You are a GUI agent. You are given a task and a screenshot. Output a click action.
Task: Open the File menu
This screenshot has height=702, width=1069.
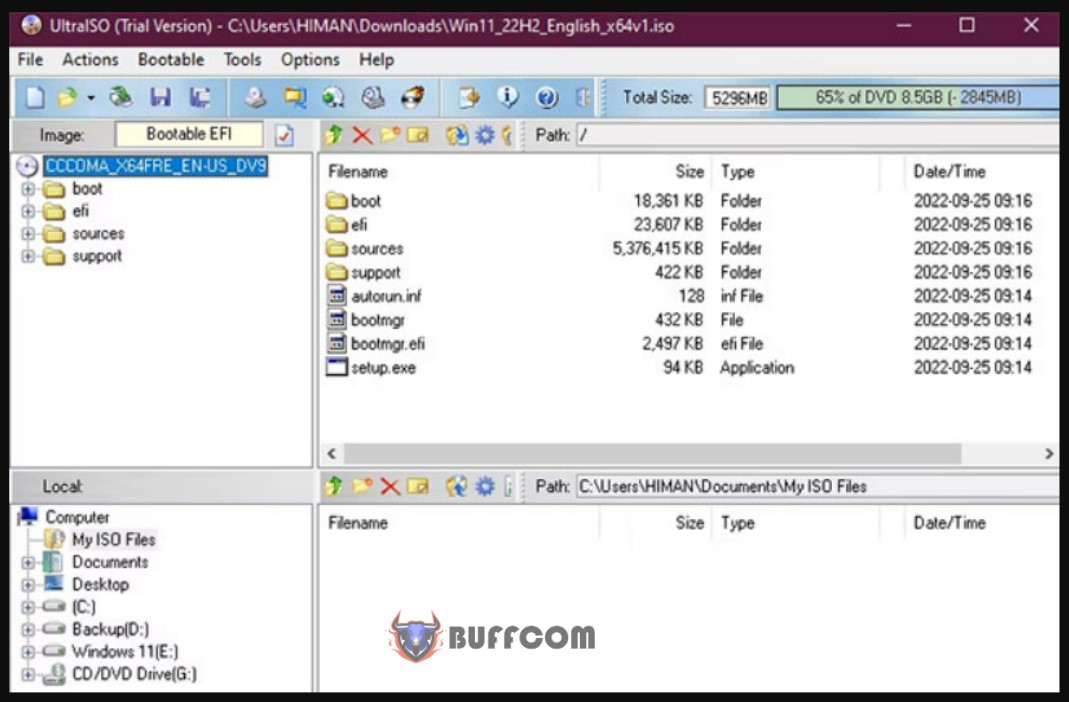click(x=30, y=60)
